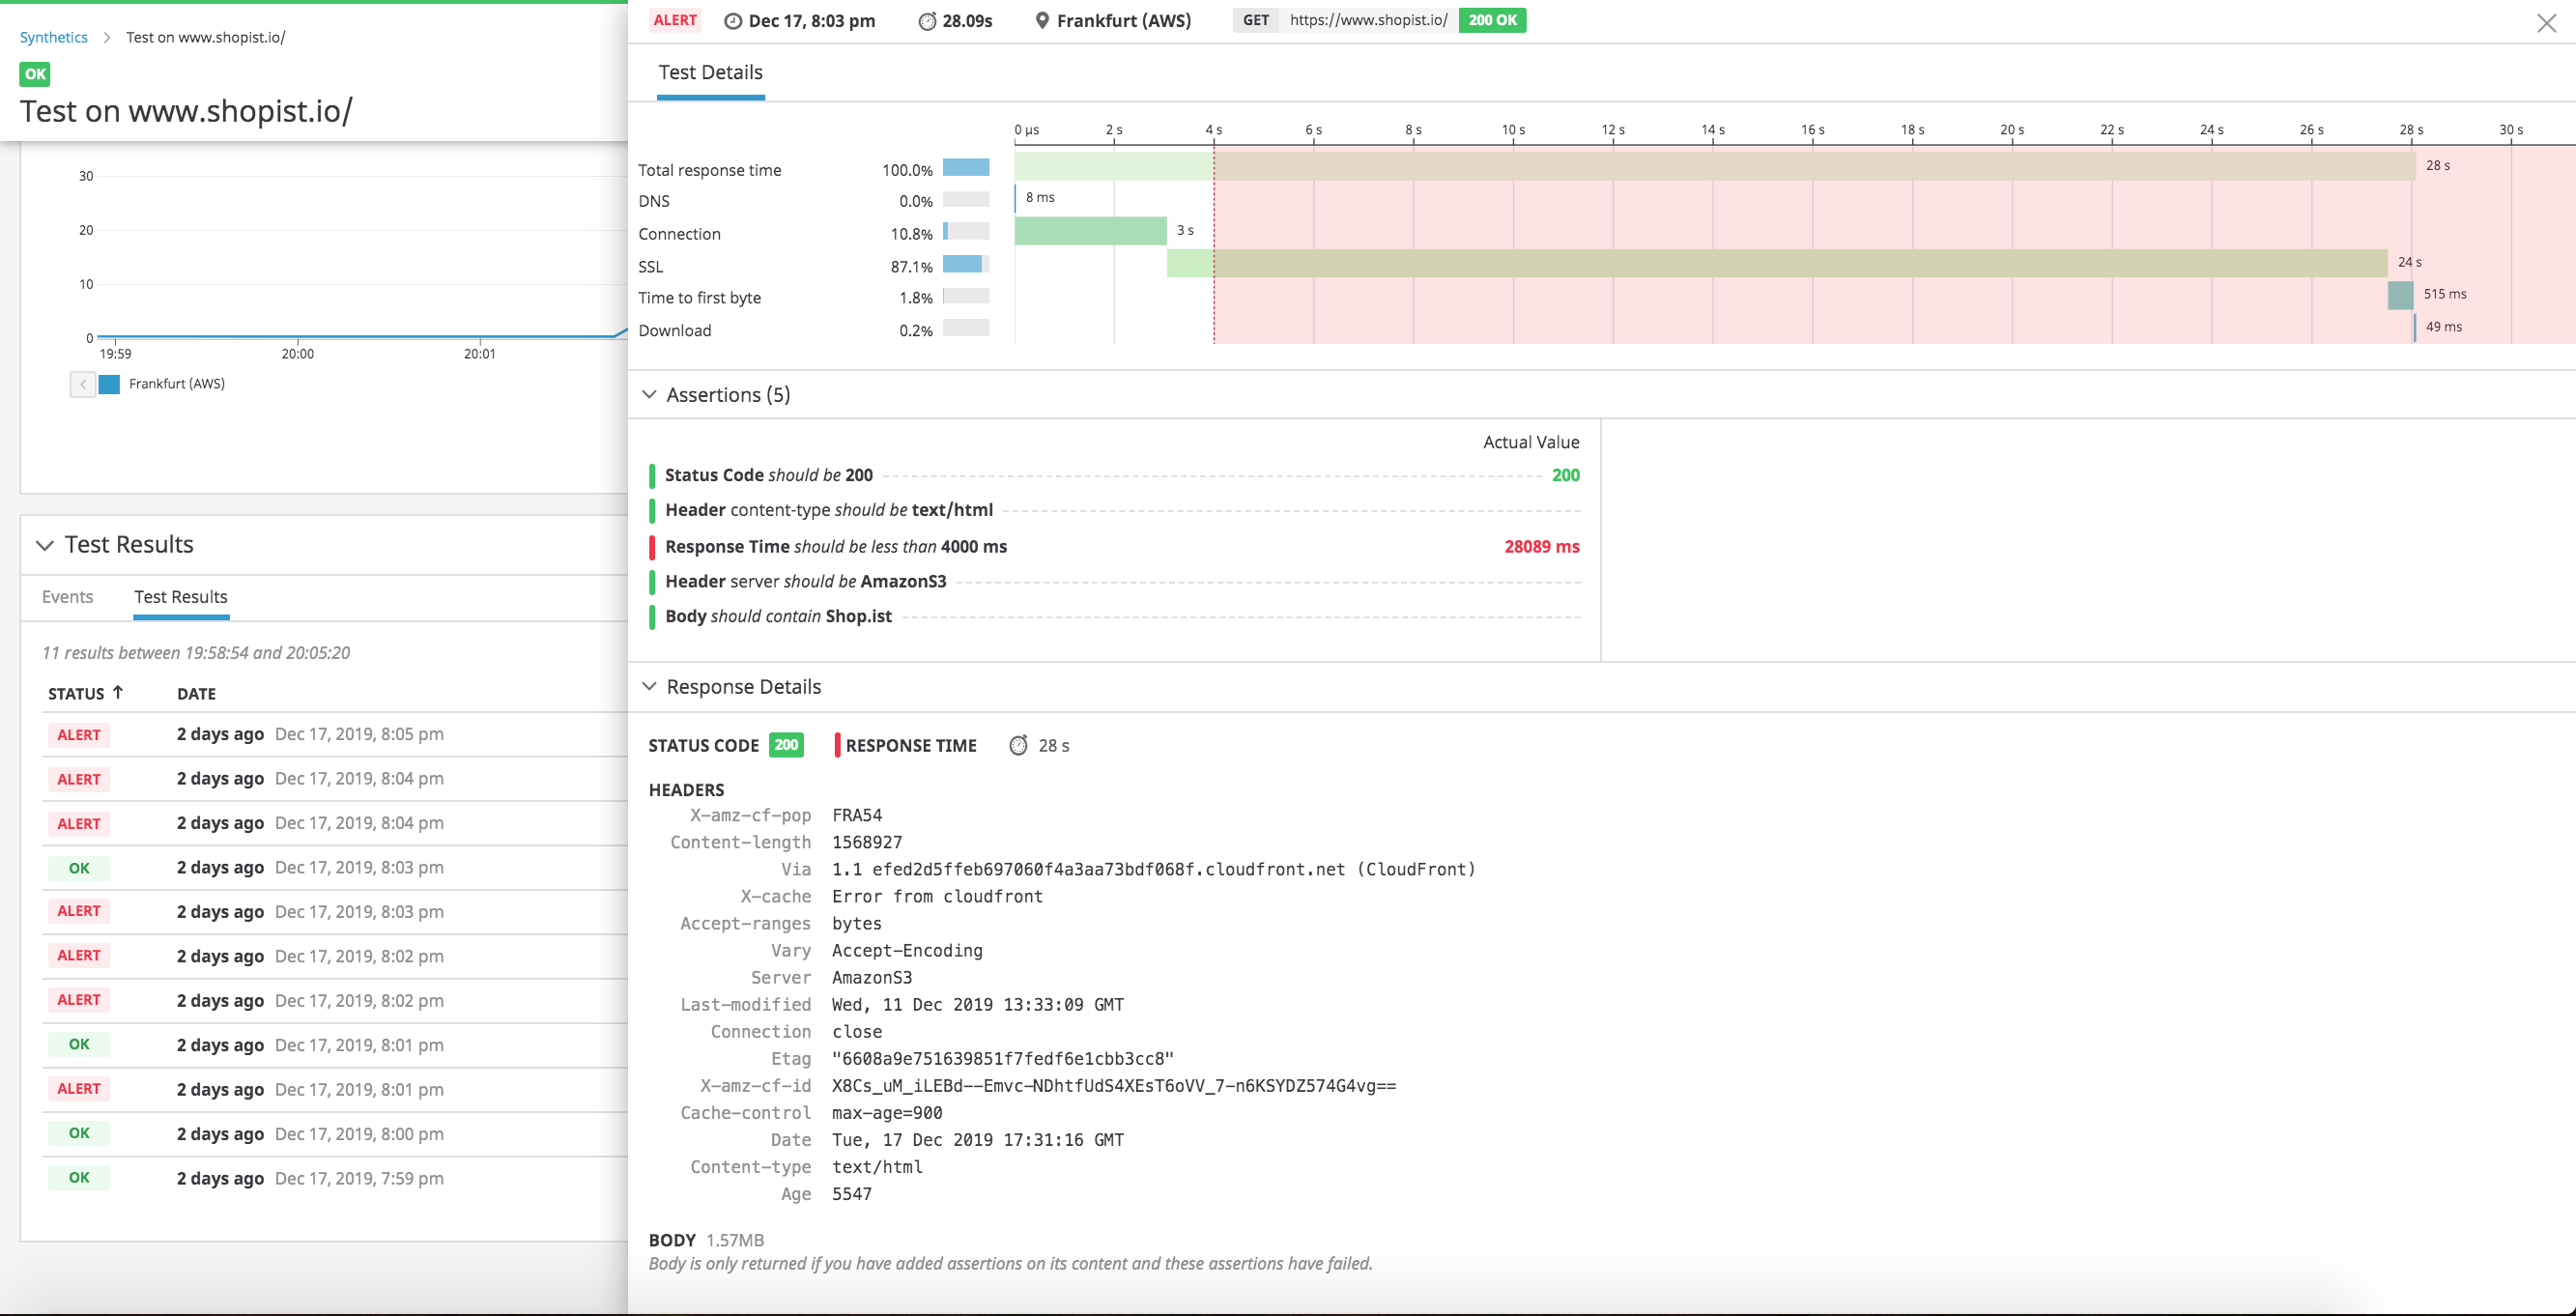Select the Test Results tab
The width and height of the screenshot is (2576, 1316).
[181, 596]
